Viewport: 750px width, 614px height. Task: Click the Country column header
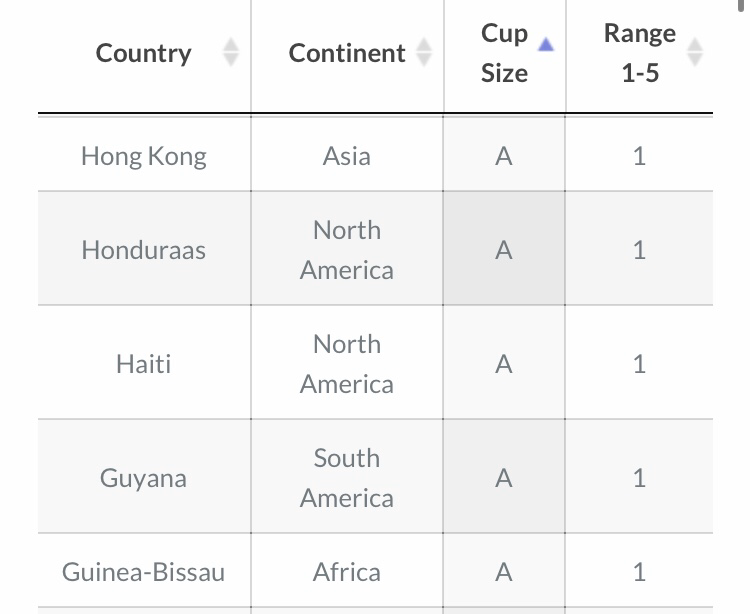click(x=143, y=53)
